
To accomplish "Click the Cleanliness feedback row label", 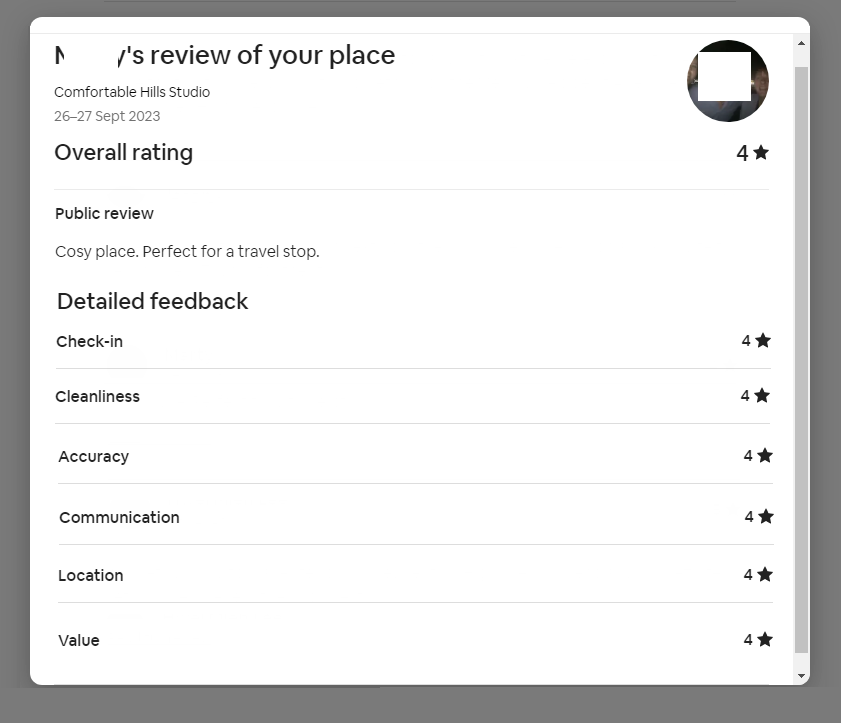I will tap(97, 397).
